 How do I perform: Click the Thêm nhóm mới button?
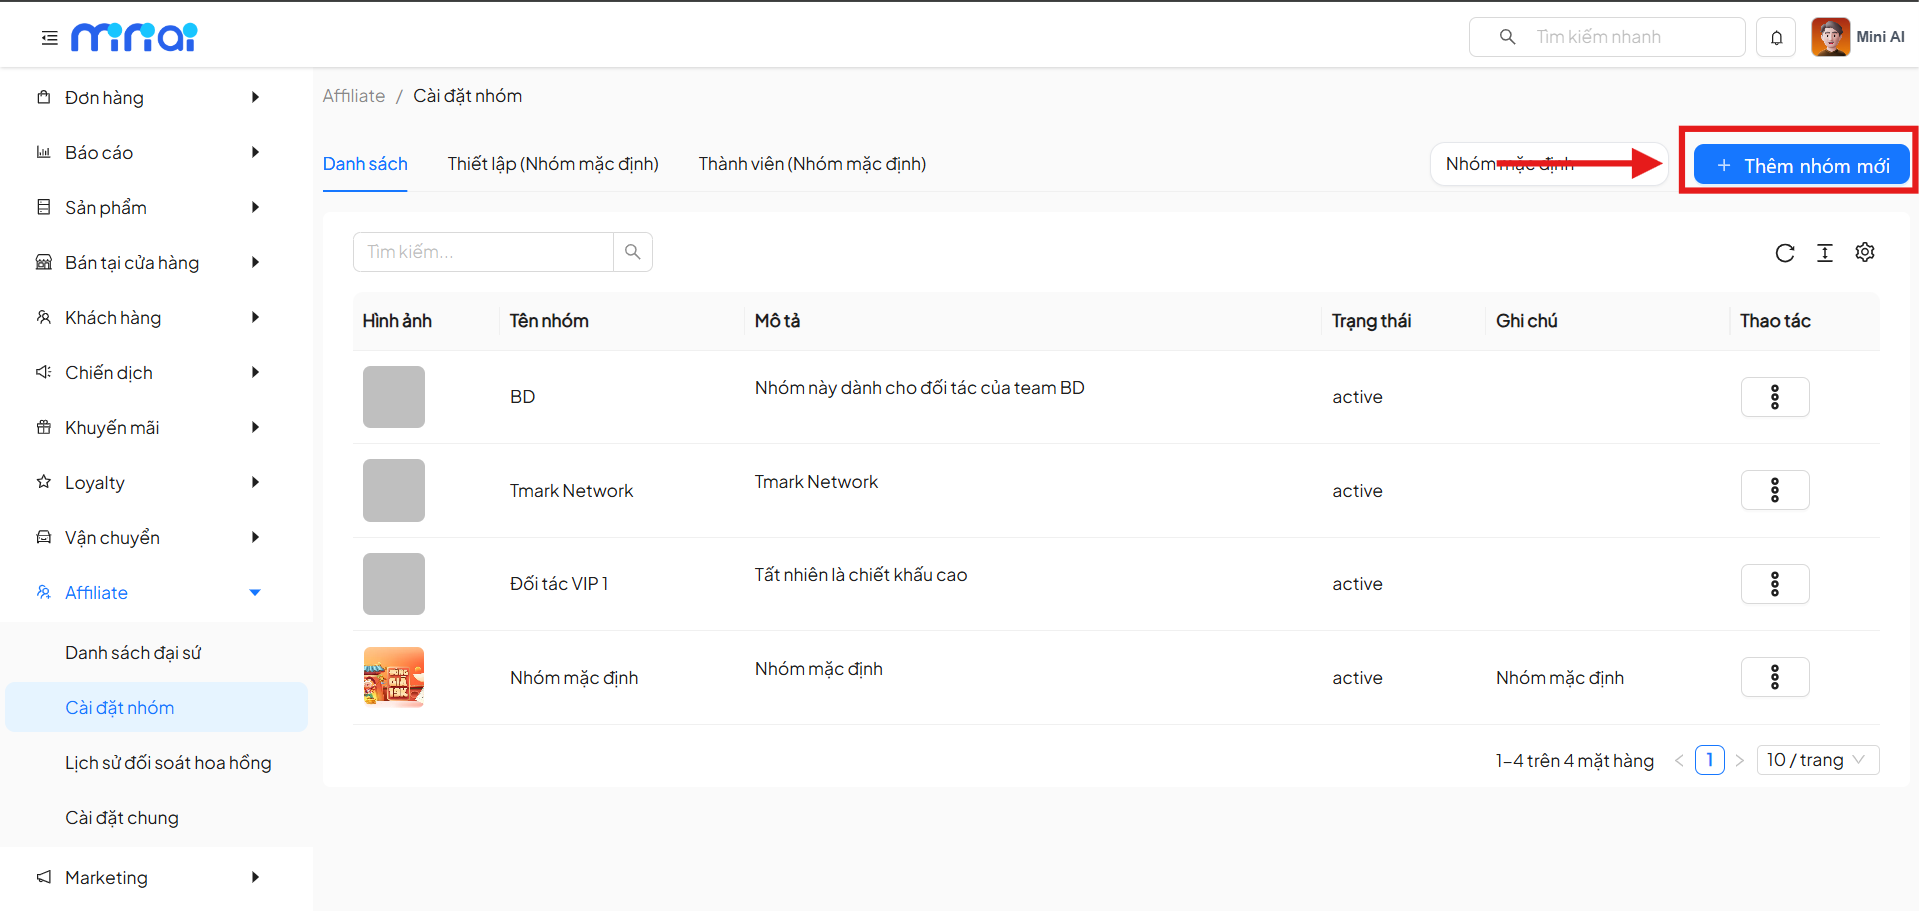click(x=1801, y=166)
